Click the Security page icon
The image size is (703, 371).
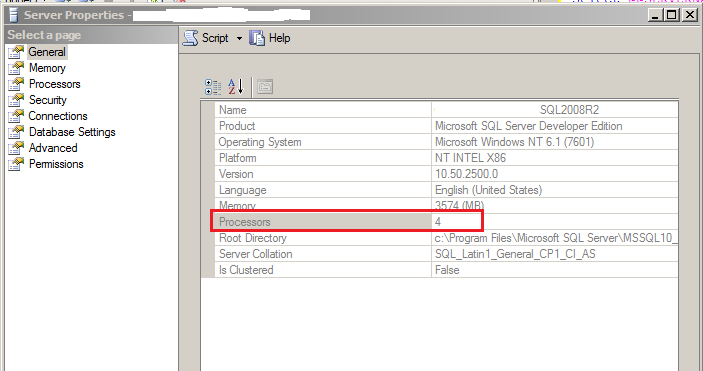coord(16,100)
